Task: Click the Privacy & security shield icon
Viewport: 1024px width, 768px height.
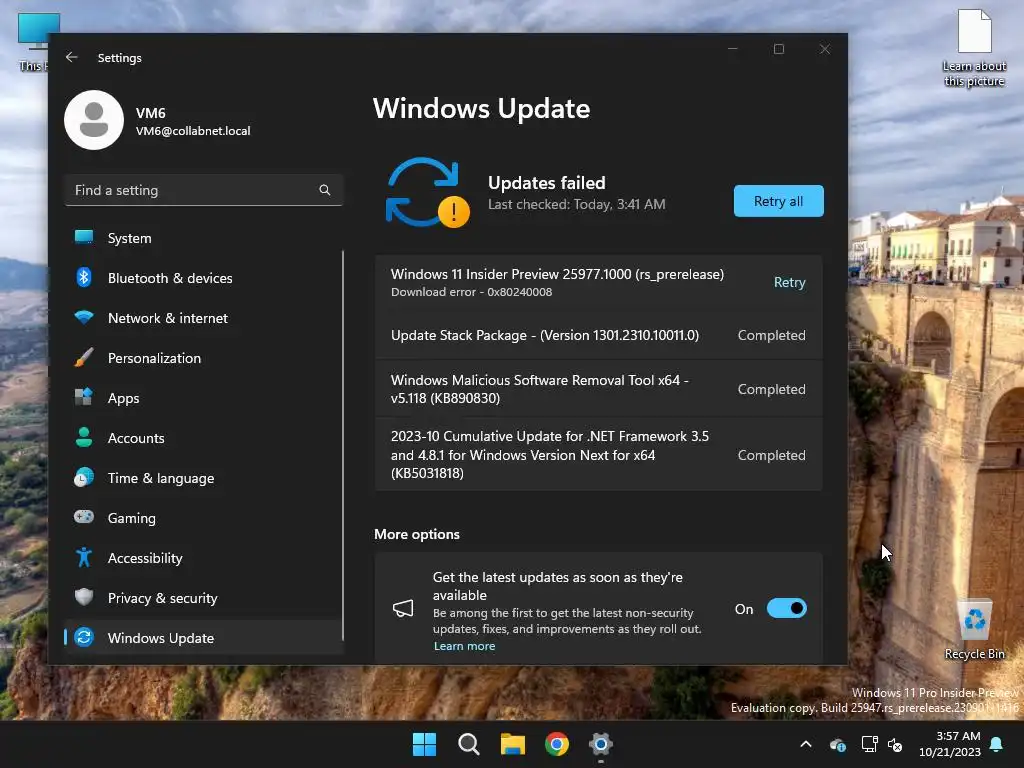Action: click(84, 597)
